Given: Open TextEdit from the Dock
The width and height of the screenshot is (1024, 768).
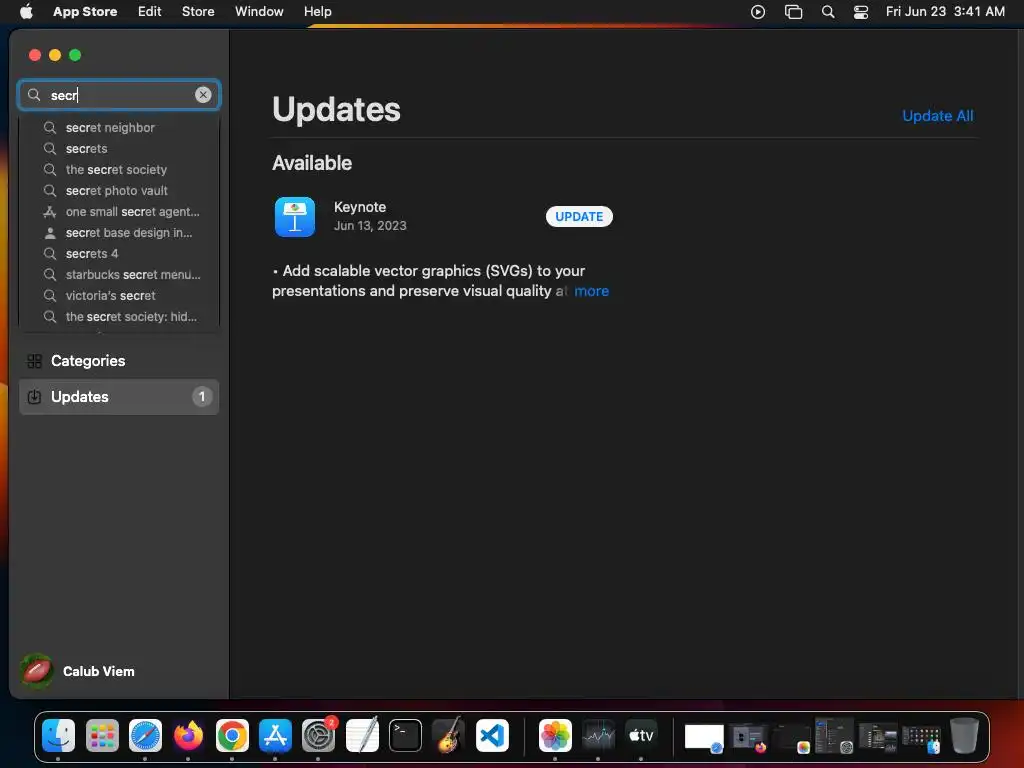Looking at the screenshot, I should pyautogui.click(x=362, y=735).
